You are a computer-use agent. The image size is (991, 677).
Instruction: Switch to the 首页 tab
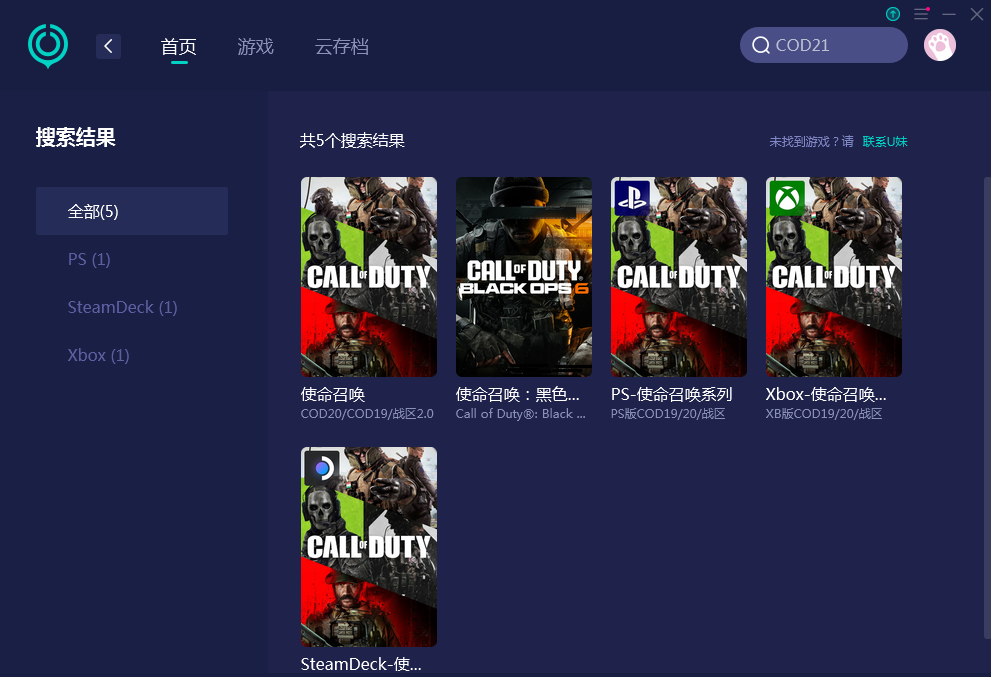point(179,47)
